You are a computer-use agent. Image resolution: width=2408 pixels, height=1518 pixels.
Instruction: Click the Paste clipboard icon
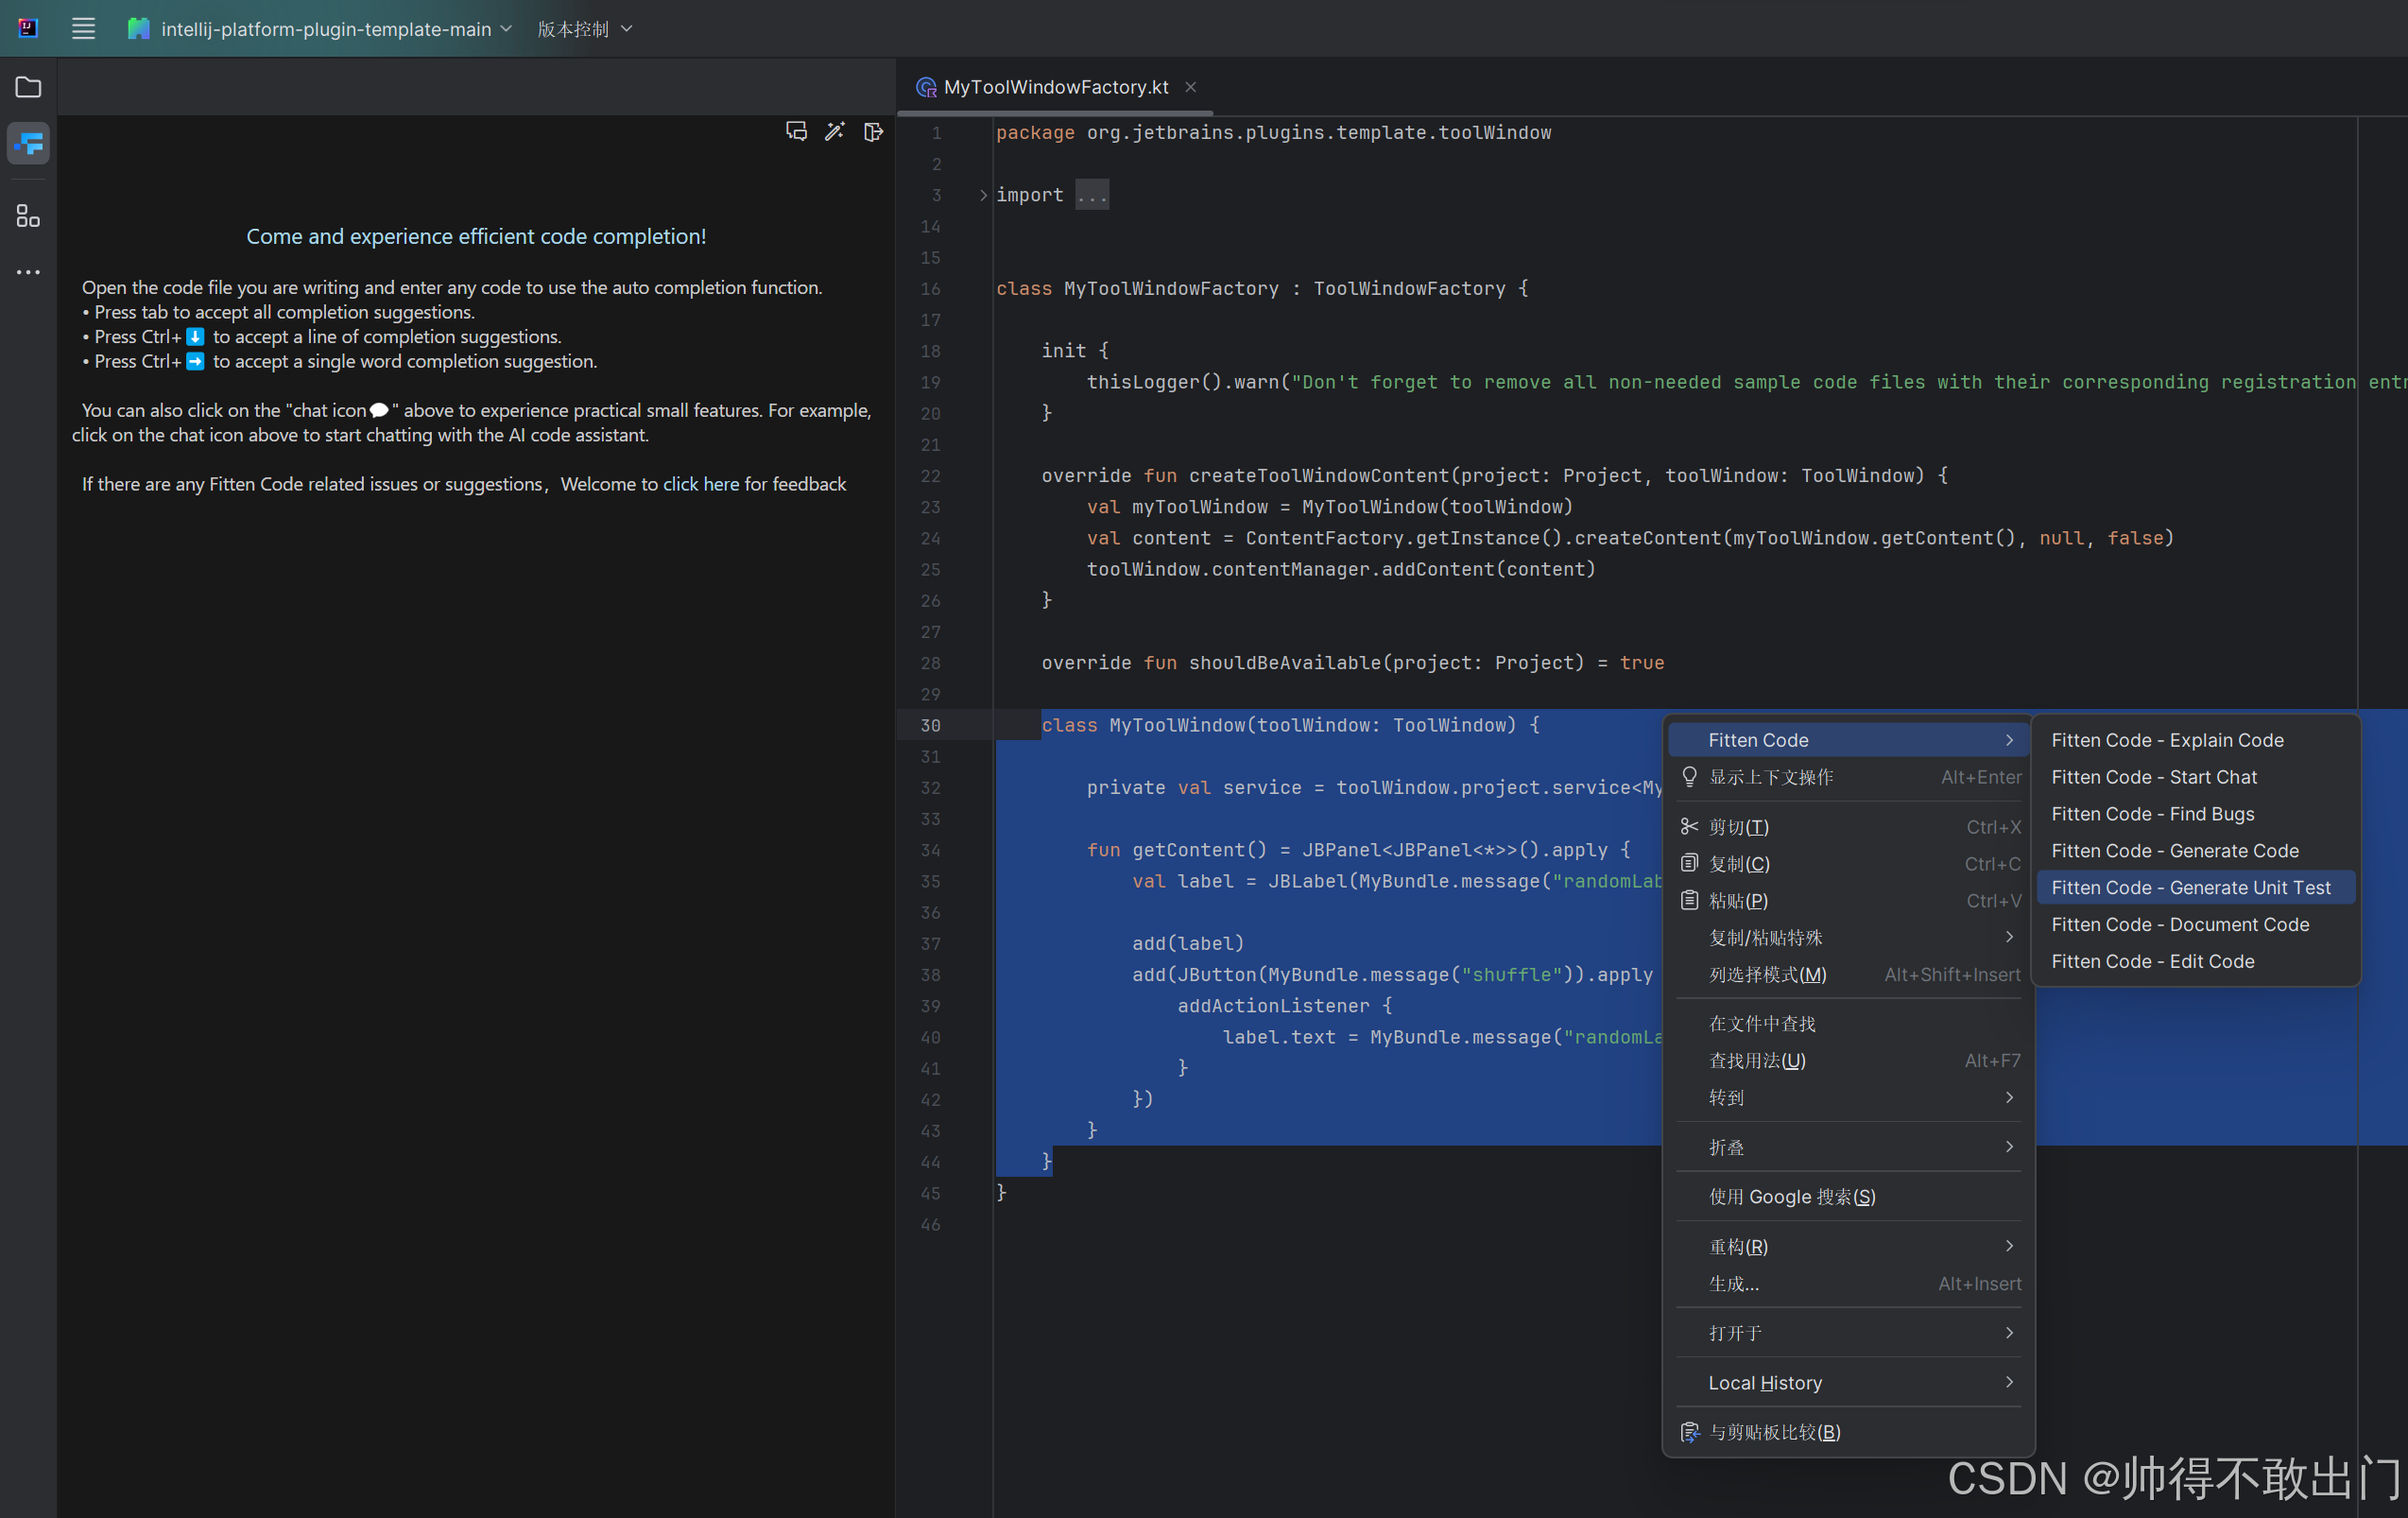(x=1689, y=900)
